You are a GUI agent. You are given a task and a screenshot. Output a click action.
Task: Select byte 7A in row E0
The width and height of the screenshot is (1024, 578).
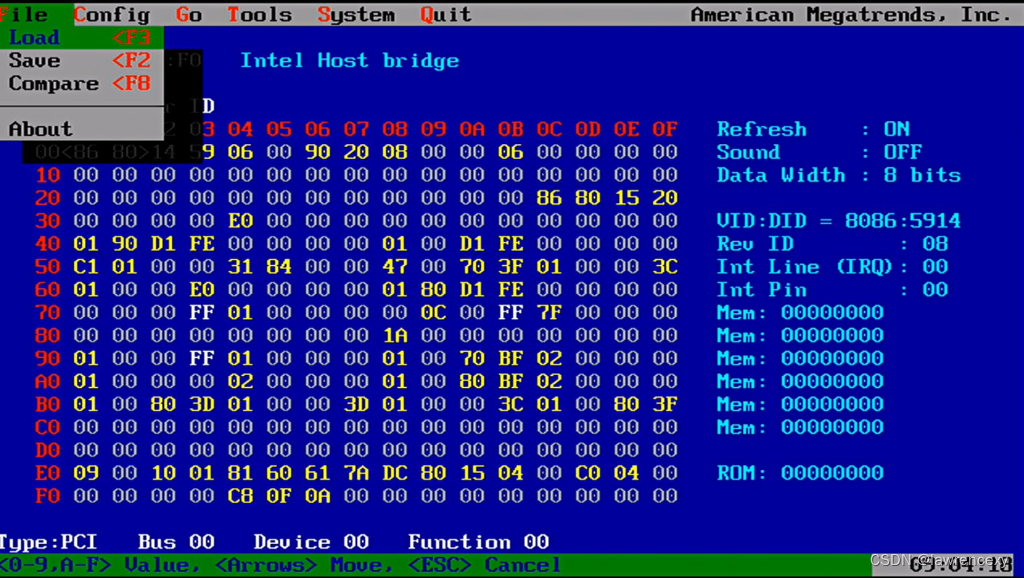(356, 473)
